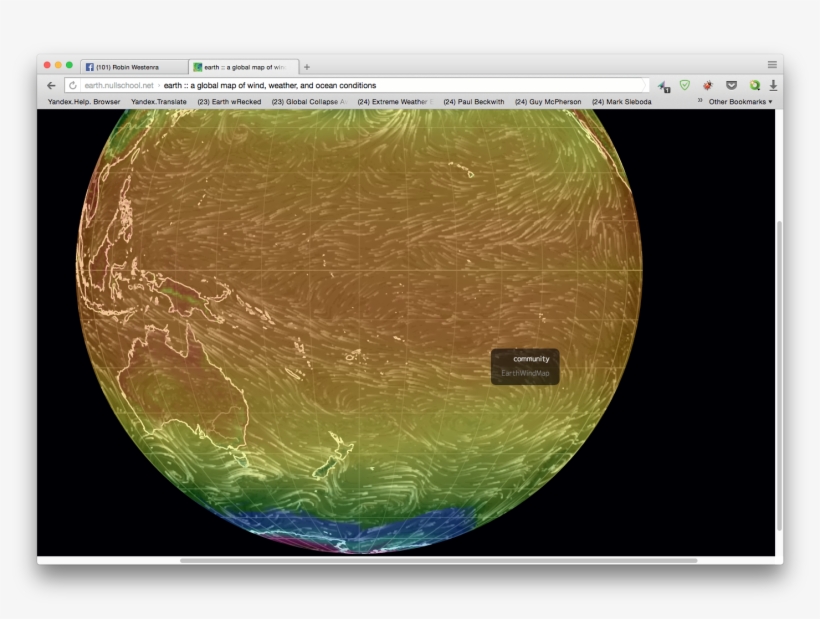Open the Yandex.Translate bookmark
Viewport: 820px width, 619px height.
point(158,102)
